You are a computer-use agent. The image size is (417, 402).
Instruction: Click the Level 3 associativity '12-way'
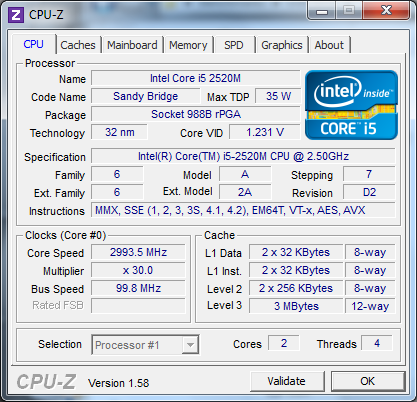pos(370,306)
